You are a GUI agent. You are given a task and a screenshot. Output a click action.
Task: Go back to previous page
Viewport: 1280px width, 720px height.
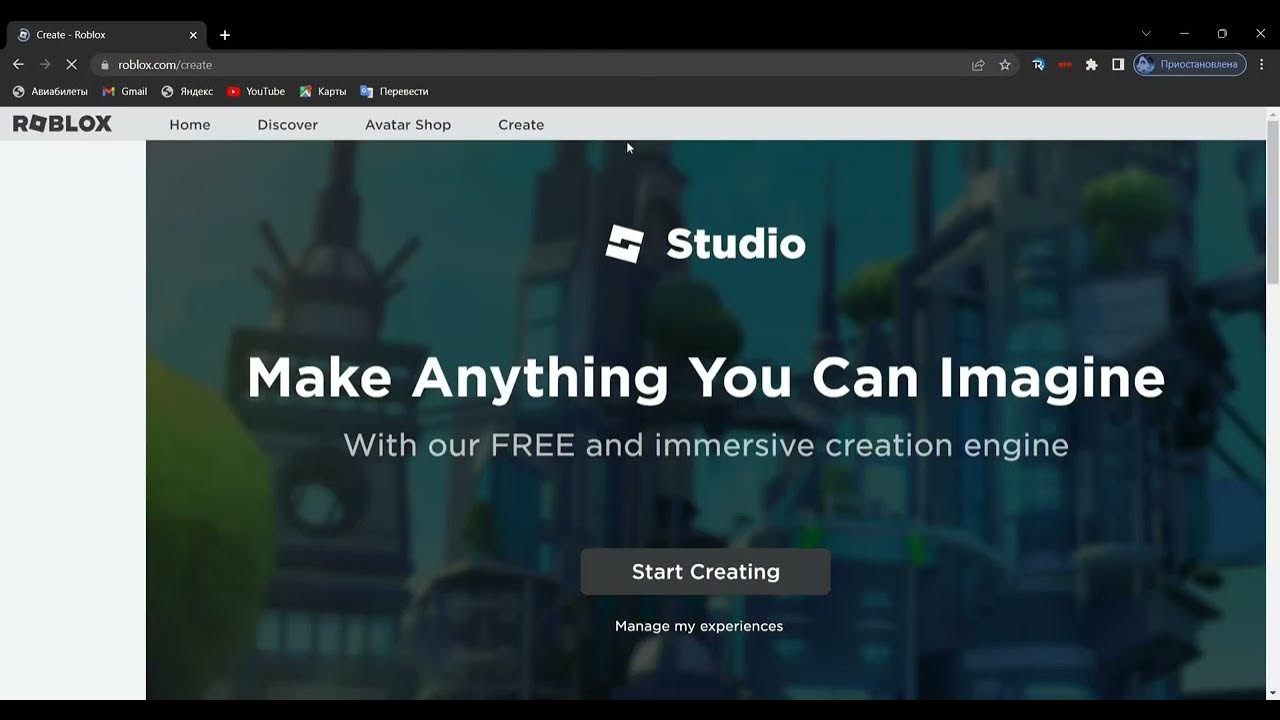point(18,64)
